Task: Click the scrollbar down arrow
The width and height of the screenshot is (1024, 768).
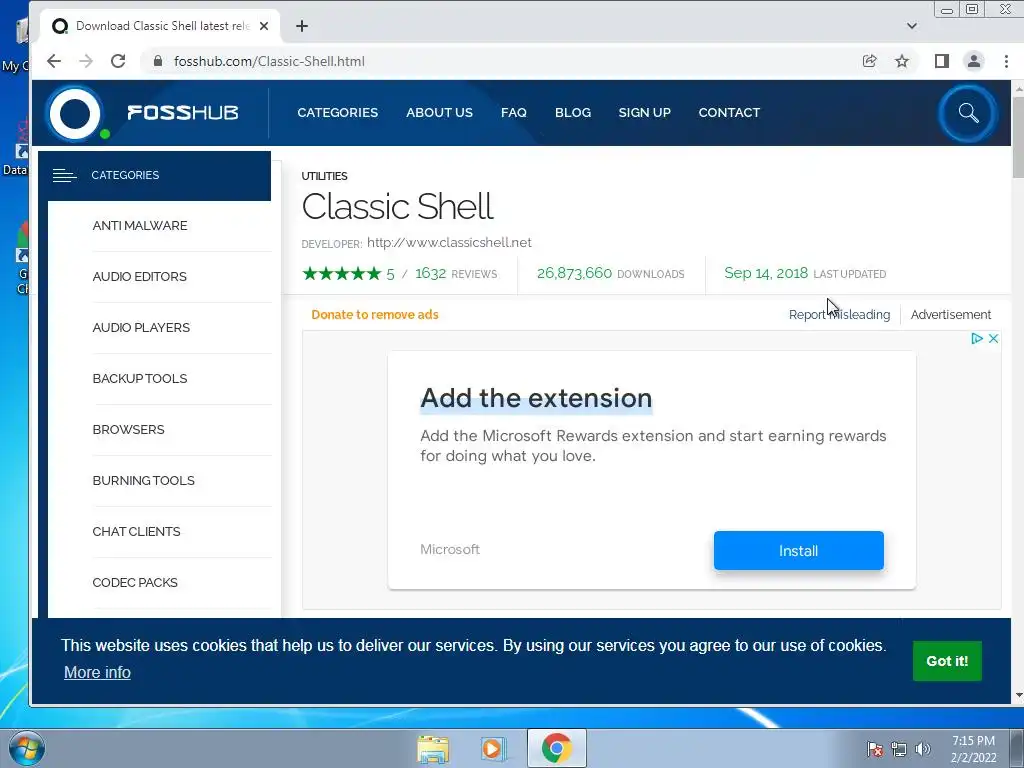Action: (x=1018, y=696)
